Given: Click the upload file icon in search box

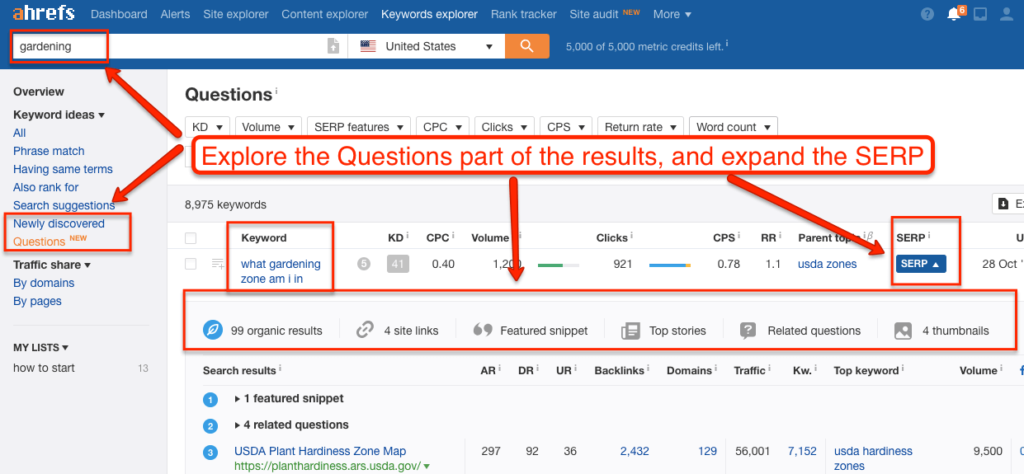Looking at the screenshot, I should 333,46.
